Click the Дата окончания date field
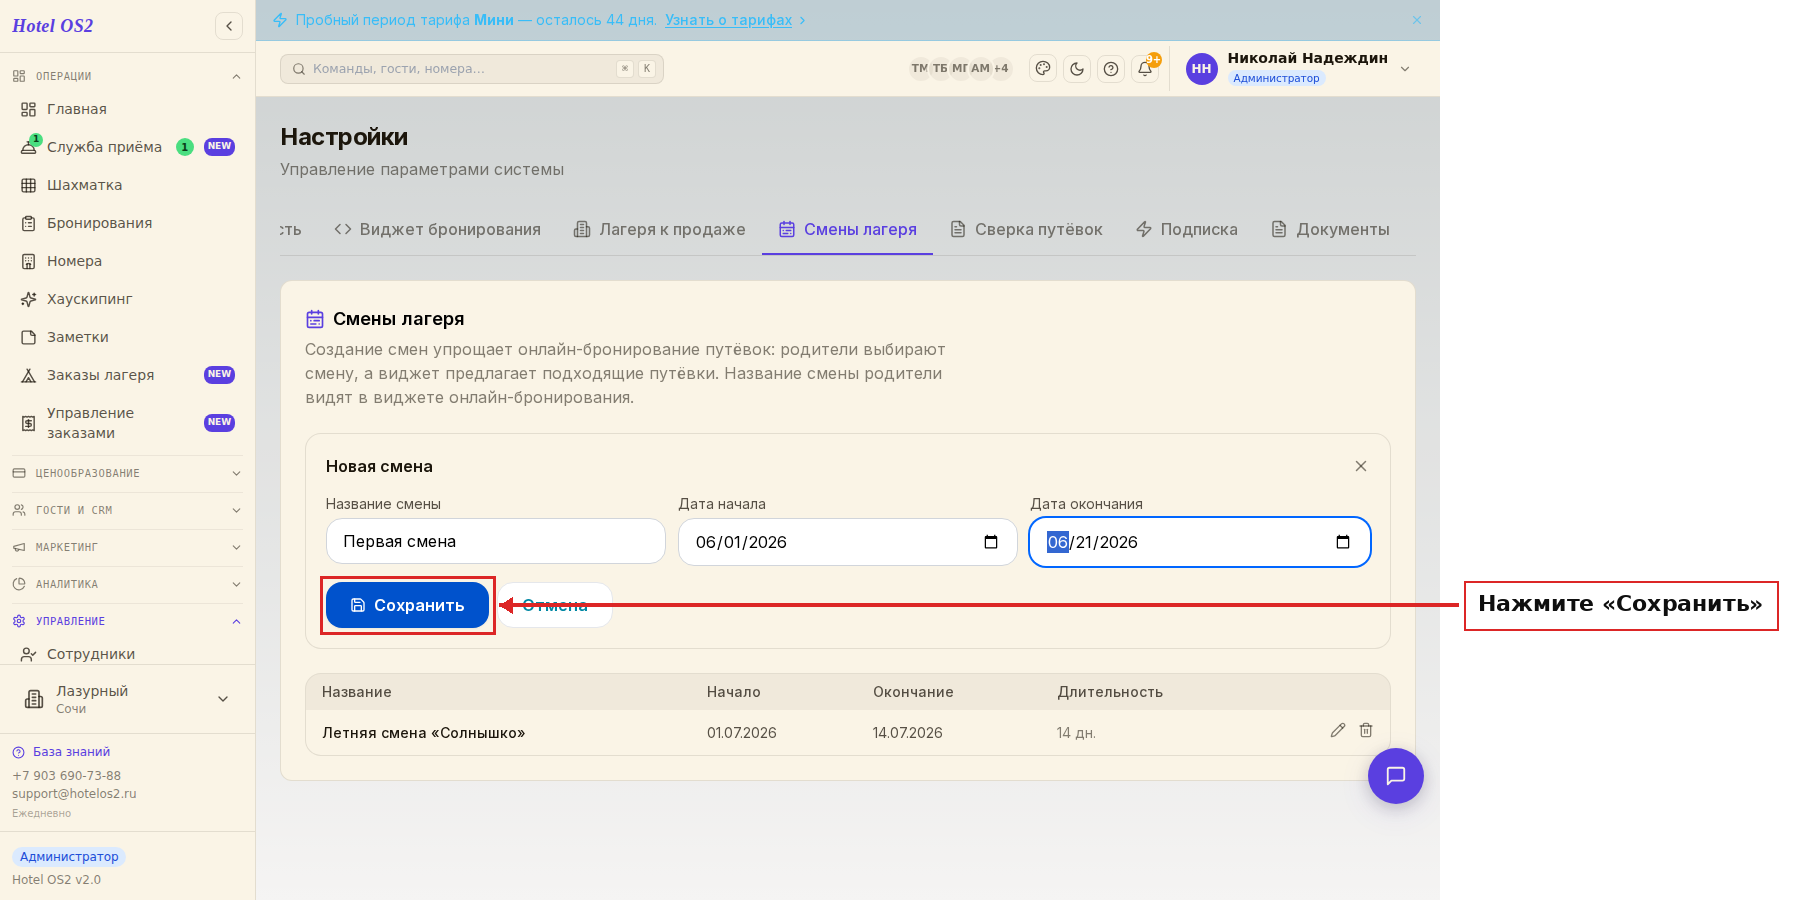This screenshot has height=900, width=1802. pos(1200,541)
